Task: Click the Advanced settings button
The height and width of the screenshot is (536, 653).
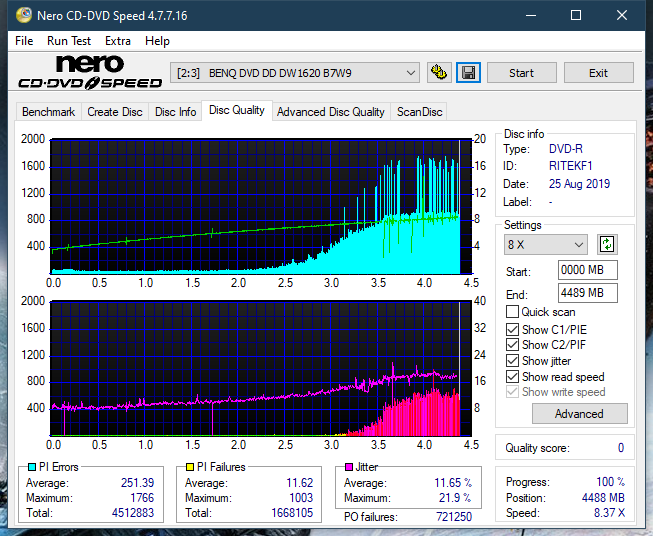Action: point(579,414)
